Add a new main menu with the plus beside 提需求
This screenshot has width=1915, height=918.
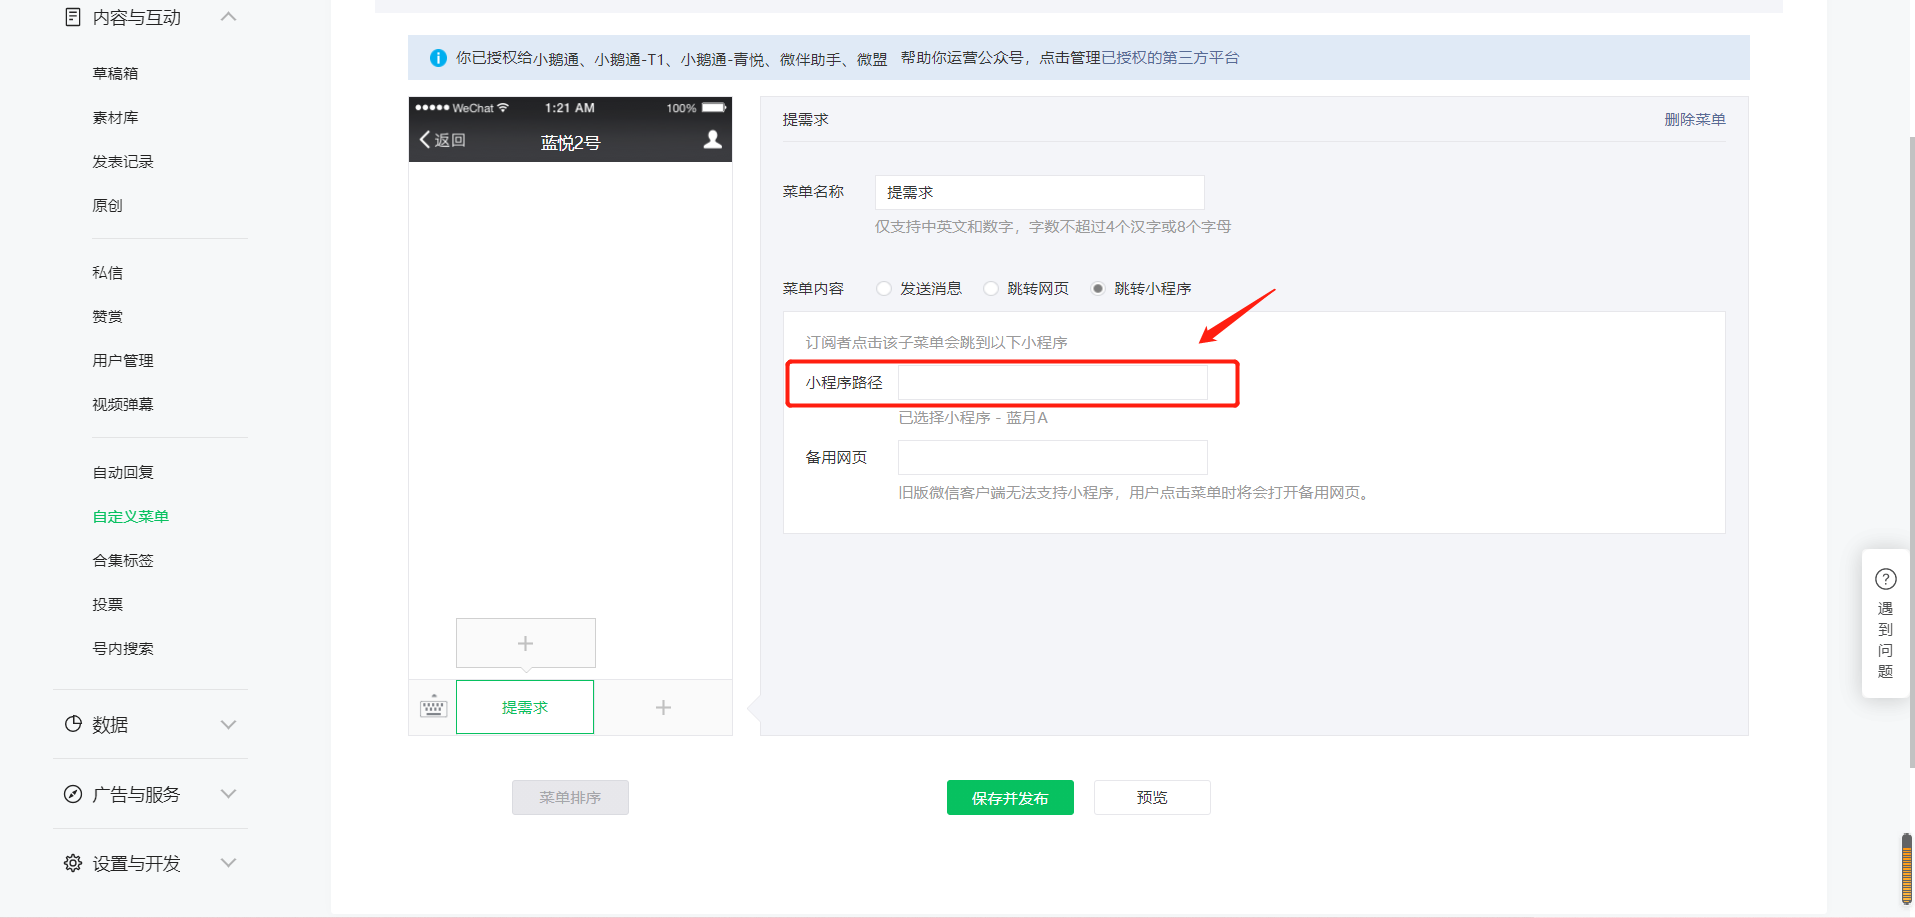(x=663, y=707)
